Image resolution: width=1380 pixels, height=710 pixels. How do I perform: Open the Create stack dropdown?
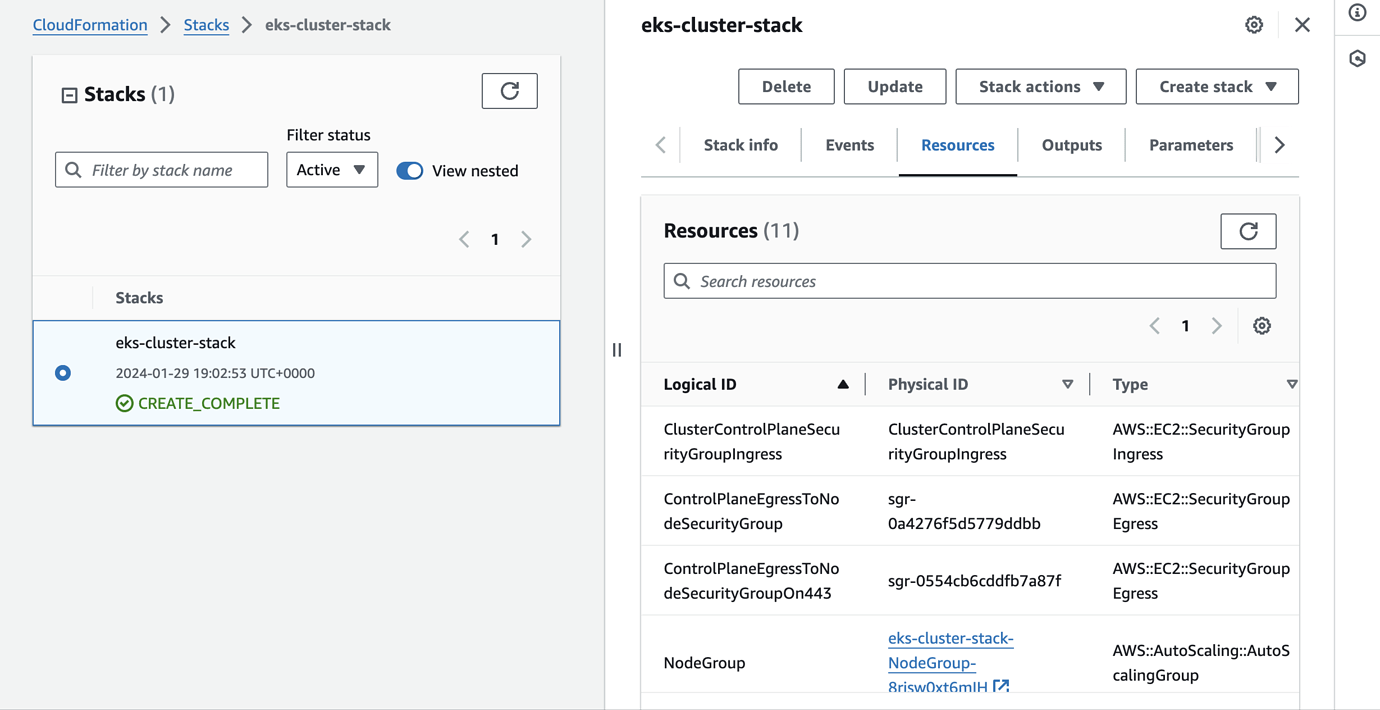(1216, 87)
